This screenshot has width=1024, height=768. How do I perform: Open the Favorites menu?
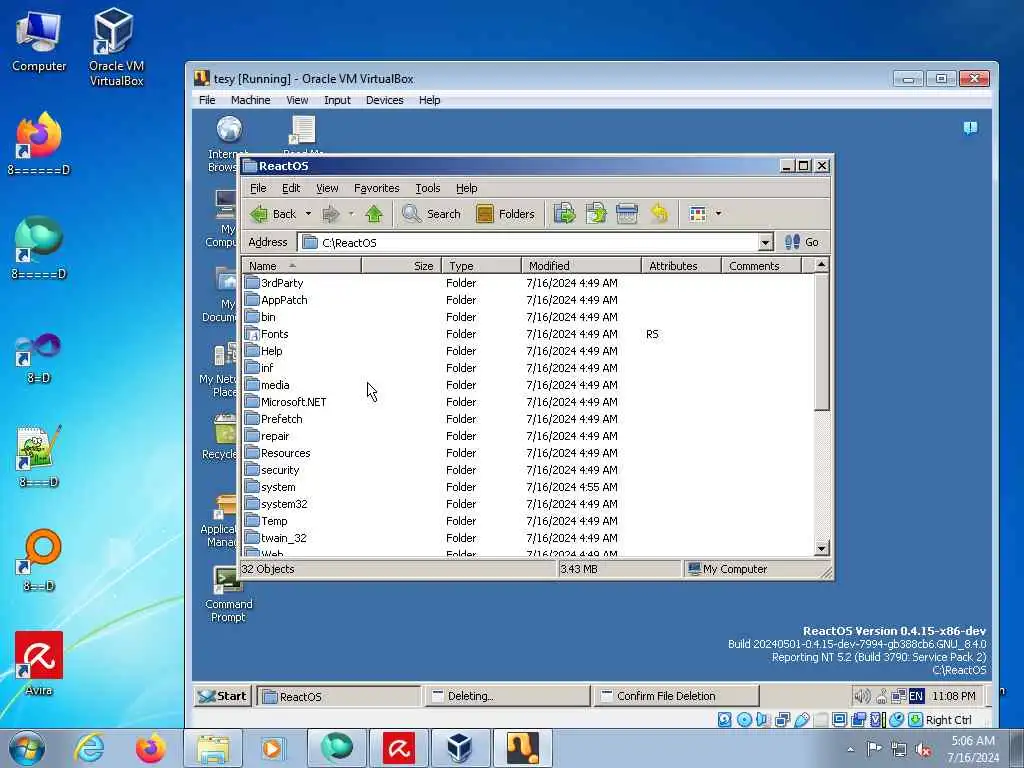click(x=376, y=188)
